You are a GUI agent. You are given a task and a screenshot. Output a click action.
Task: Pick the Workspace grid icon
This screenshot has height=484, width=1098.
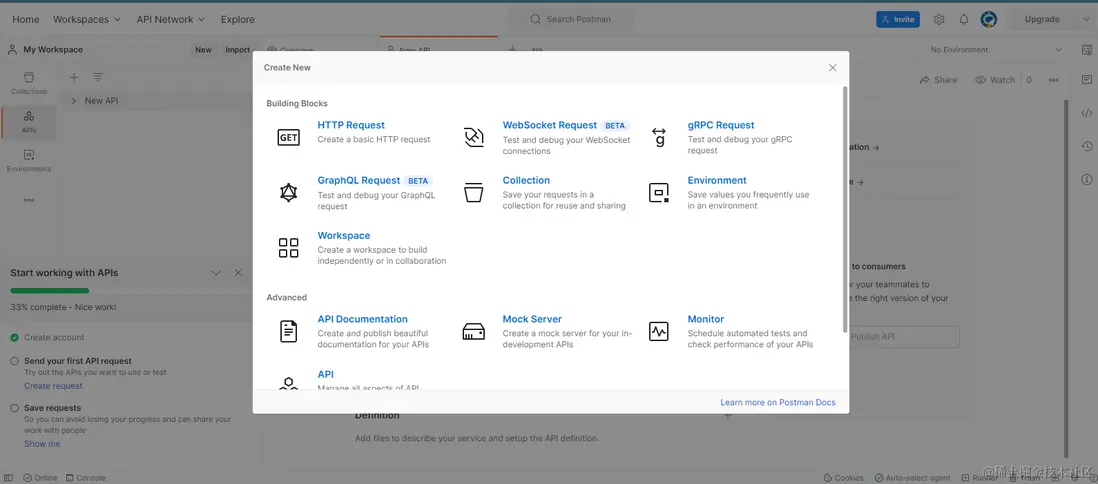(288, 248)
